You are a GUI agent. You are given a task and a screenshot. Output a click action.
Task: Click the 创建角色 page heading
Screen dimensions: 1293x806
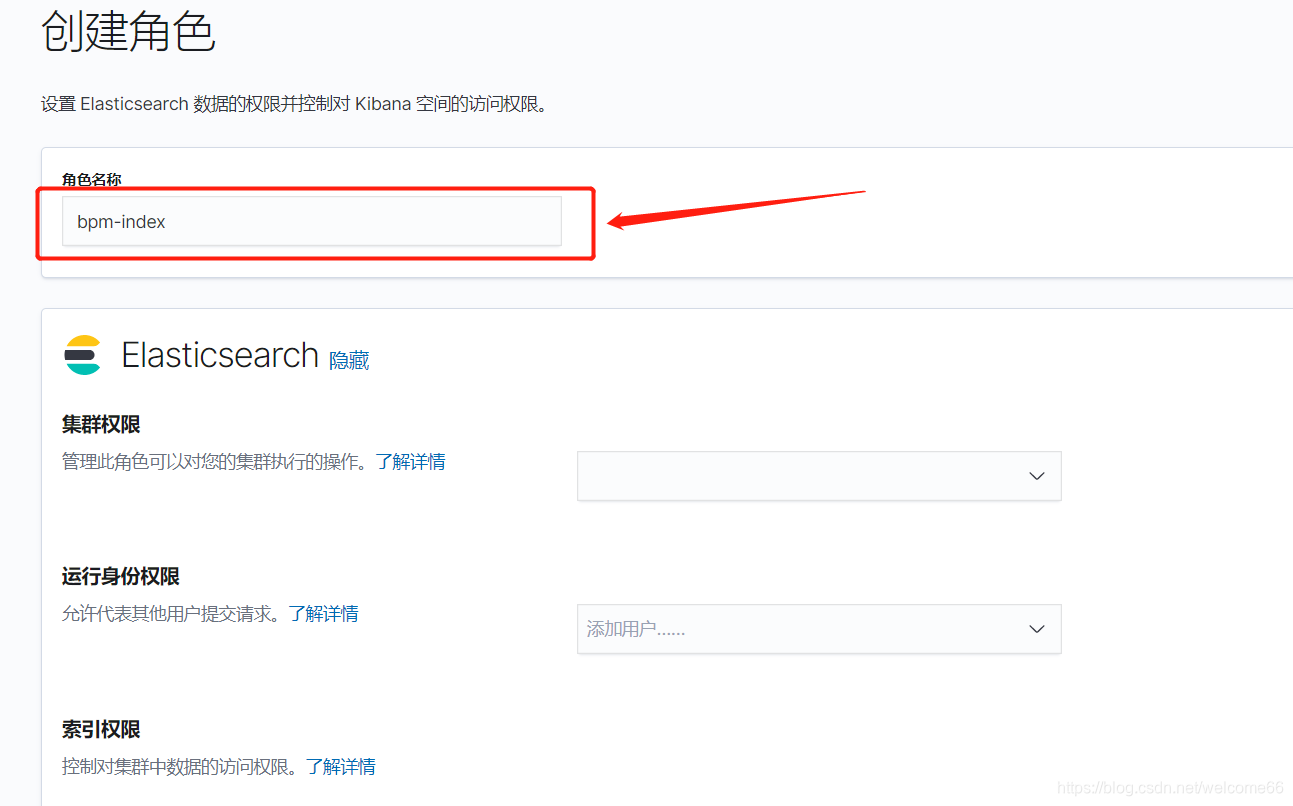pyautogui.click(x=128, y=31)
